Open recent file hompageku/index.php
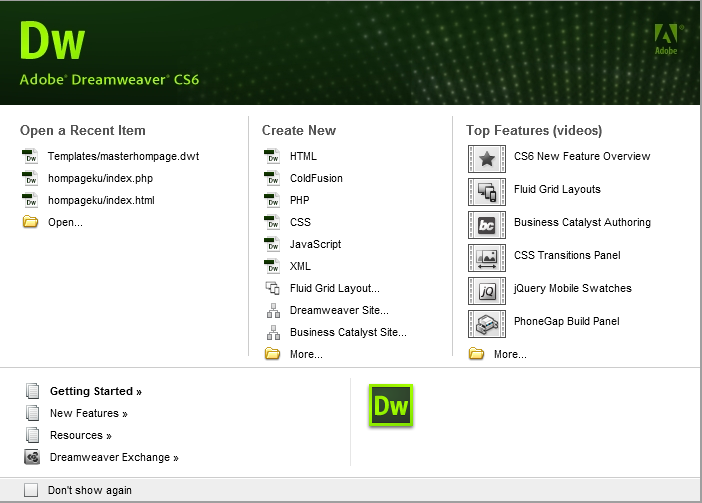Image resolution: width=702 pixels, height=503 pixels. tap(101, 178)
